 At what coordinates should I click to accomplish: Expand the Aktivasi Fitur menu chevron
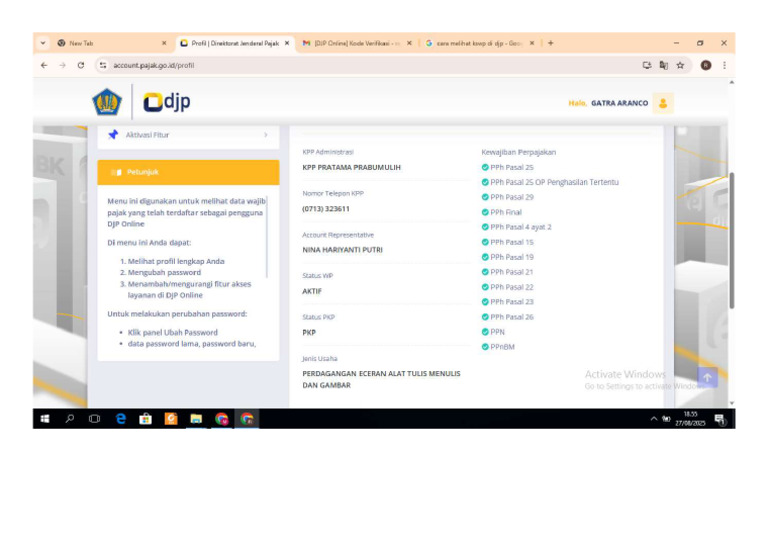pos(265,135)
